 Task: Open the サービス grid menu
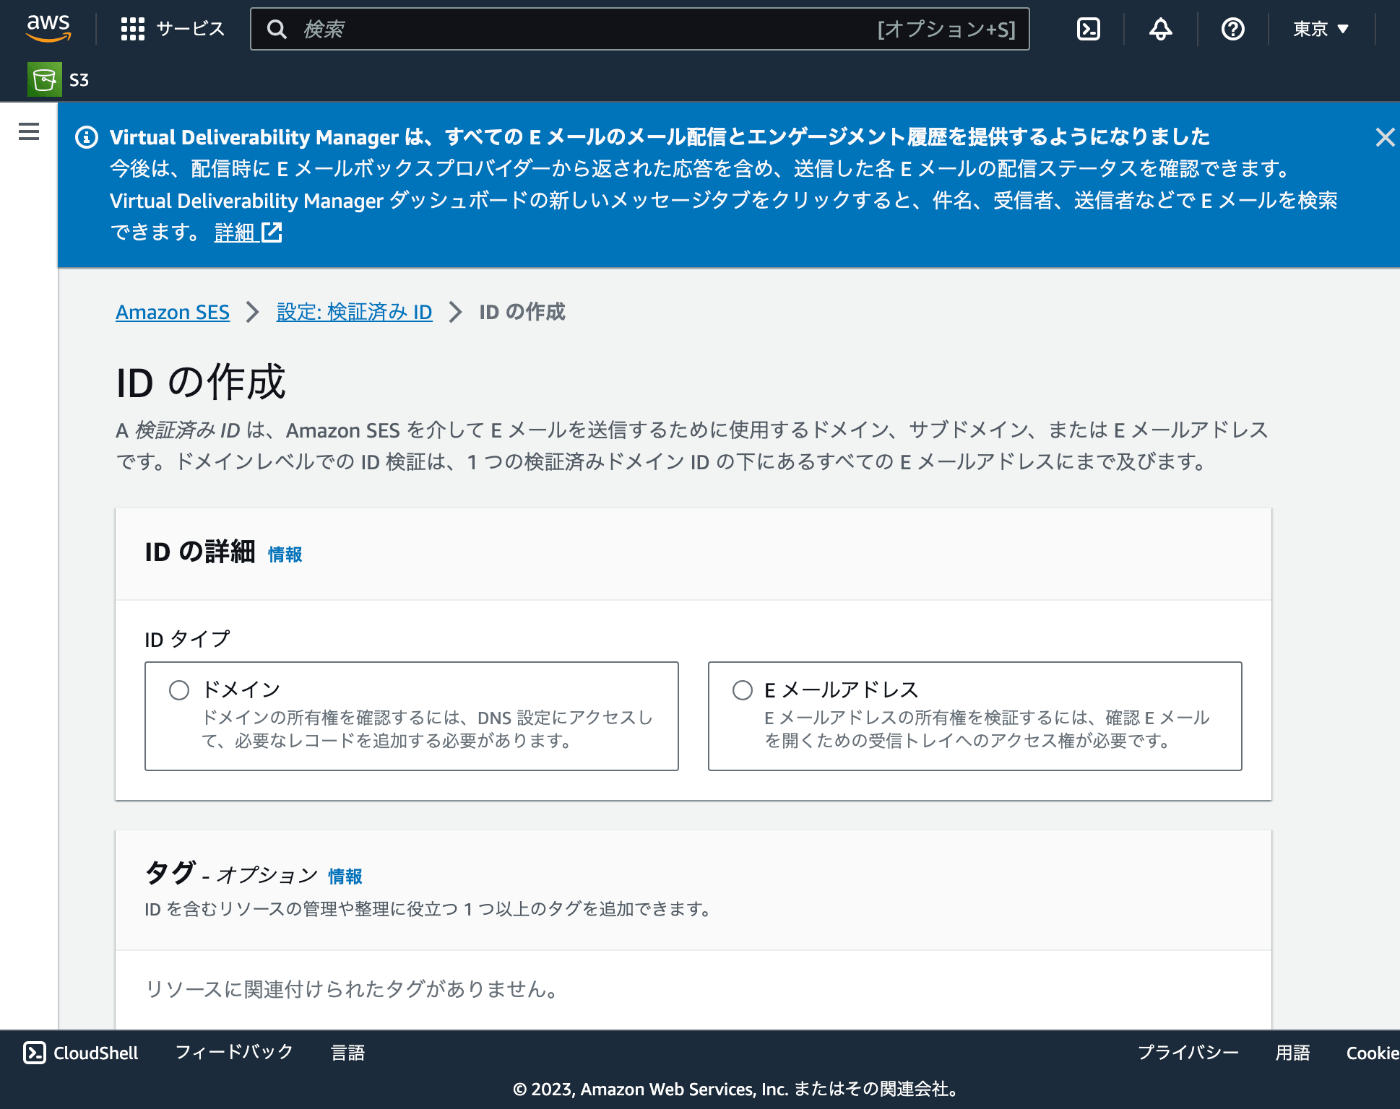[132, 29]
